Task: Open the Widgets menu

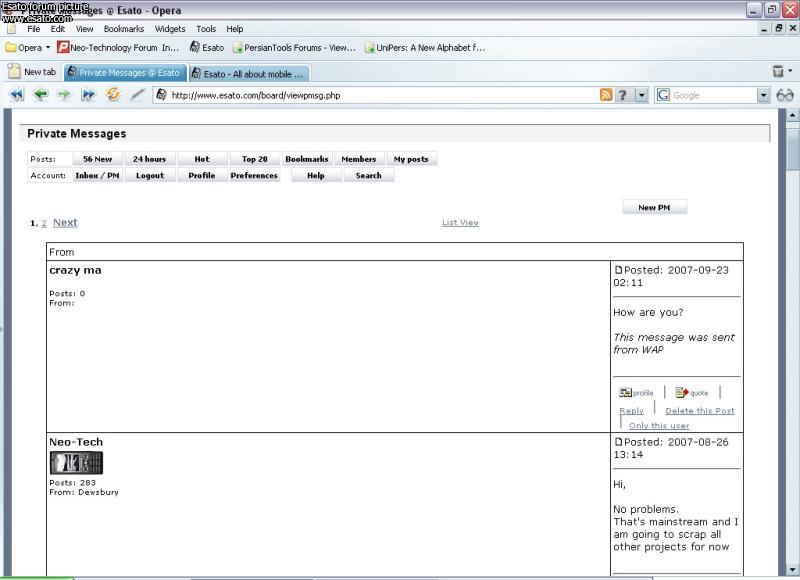Action: click(x=170, y=29)
